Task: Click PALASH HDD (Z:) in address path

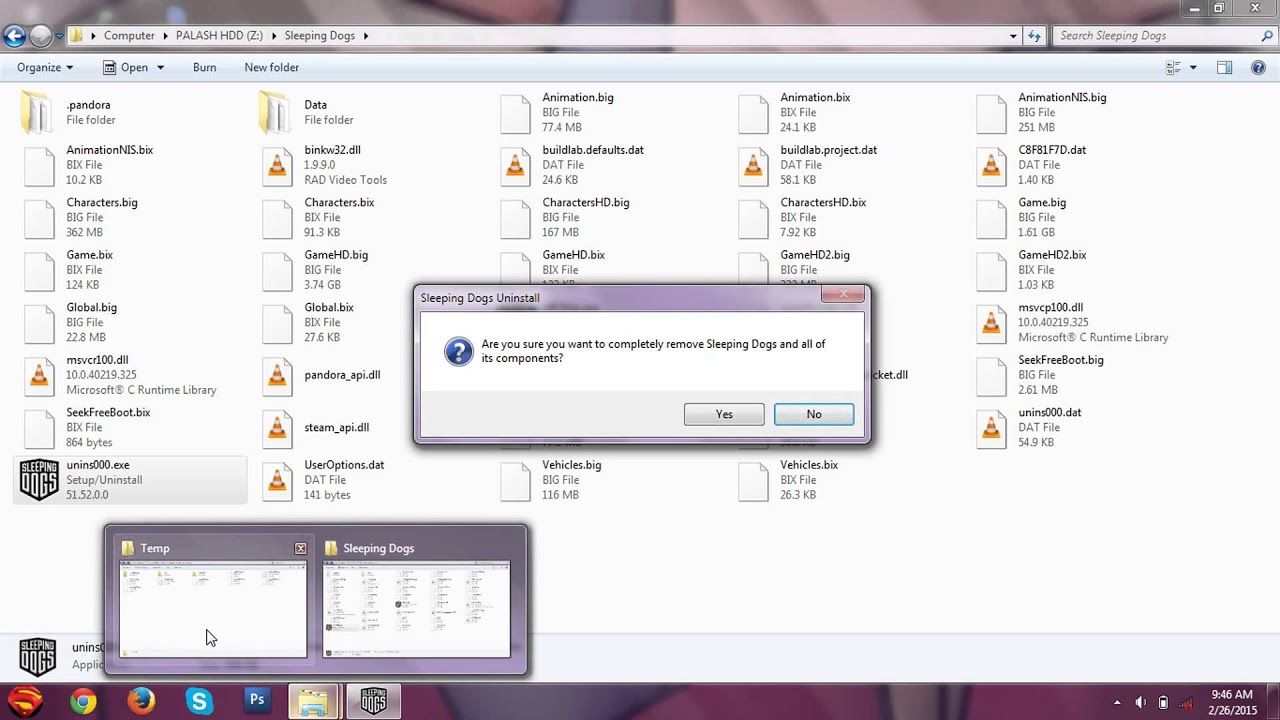Action: tap(219, 35)
